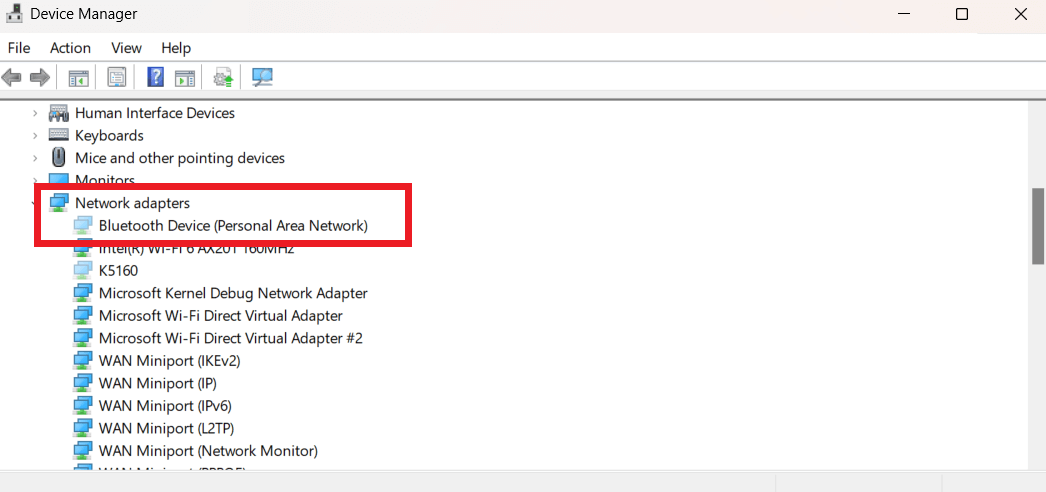Click the Human Interface Devices icon
This screenshot has width=1046, height=492.
(x=59, y=113)
